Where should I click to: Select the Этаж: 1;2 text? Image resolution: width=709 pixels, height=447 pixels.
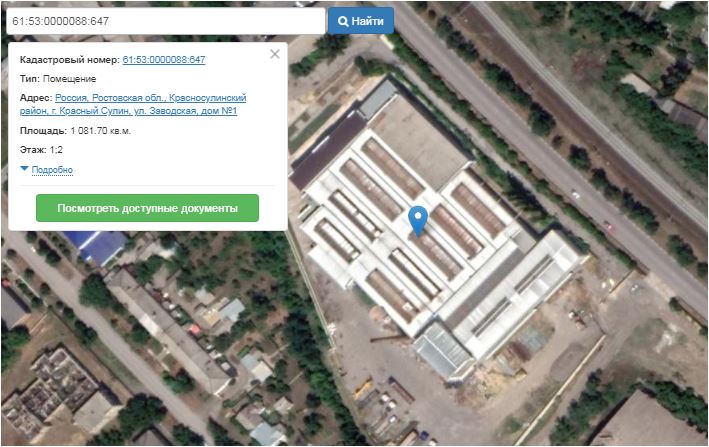point(41,150)
